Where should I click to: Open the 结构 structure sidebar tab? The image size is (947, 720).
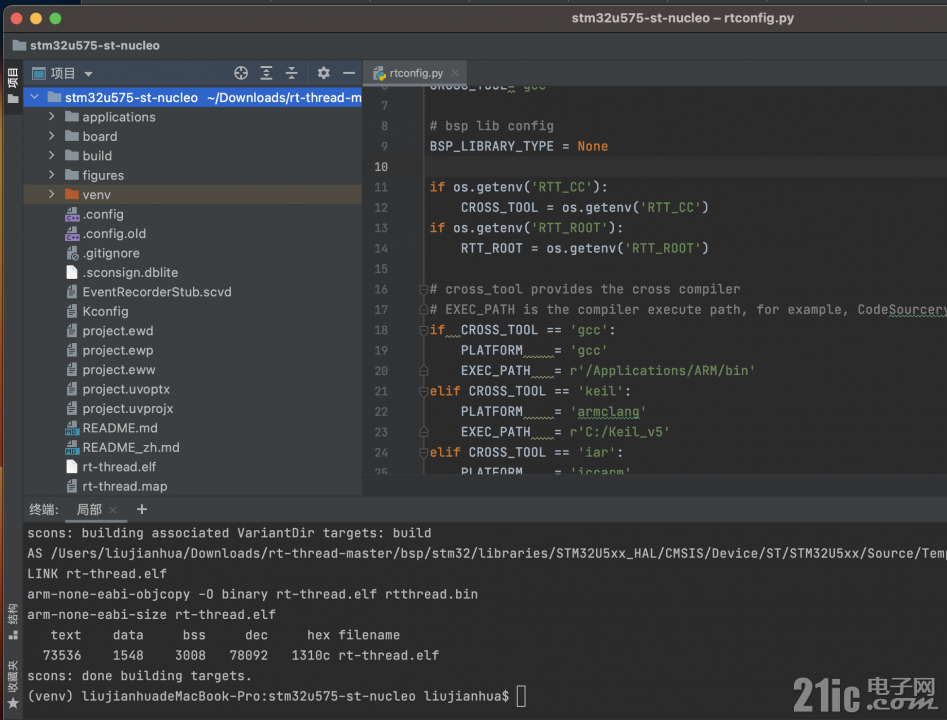point(12,622)
